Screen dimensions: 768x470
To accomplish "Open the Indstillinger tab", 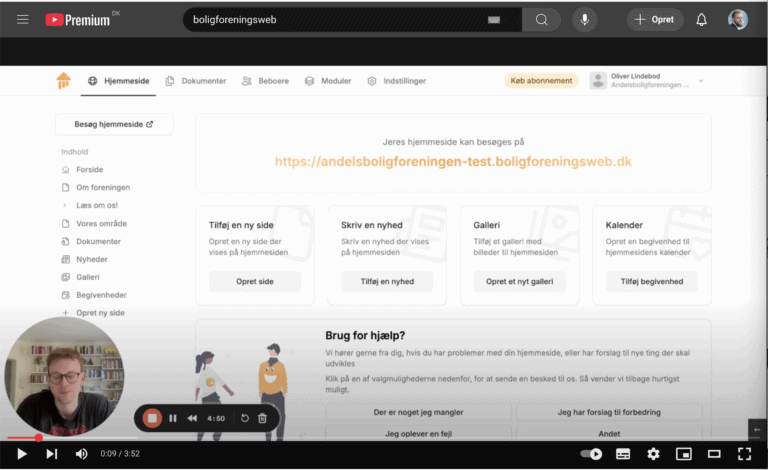I will point(397,81).
